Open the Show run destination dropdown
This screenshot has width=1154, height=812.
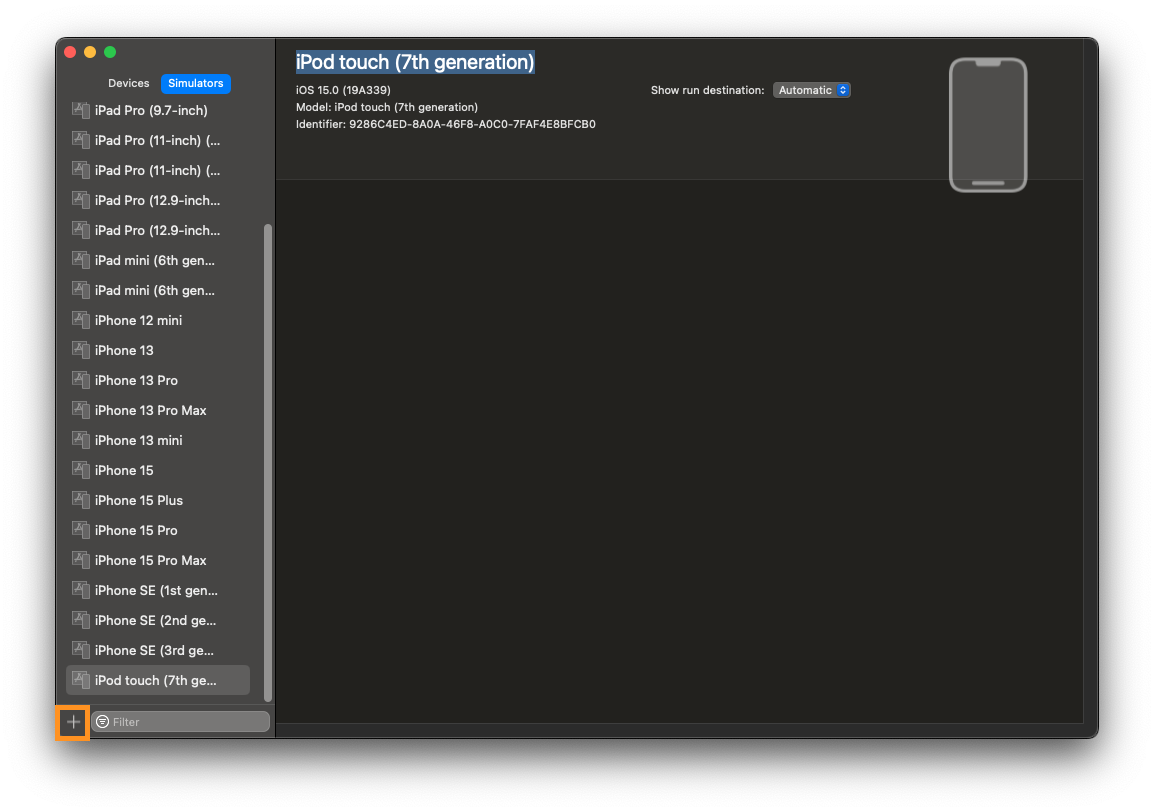[812, 89]
